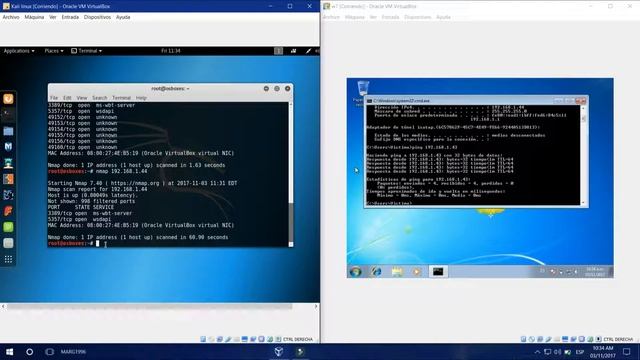Viewport: 640px width, 360px height.
Task: Open the red F Faraday dock icon
Action: click(8, 211)
